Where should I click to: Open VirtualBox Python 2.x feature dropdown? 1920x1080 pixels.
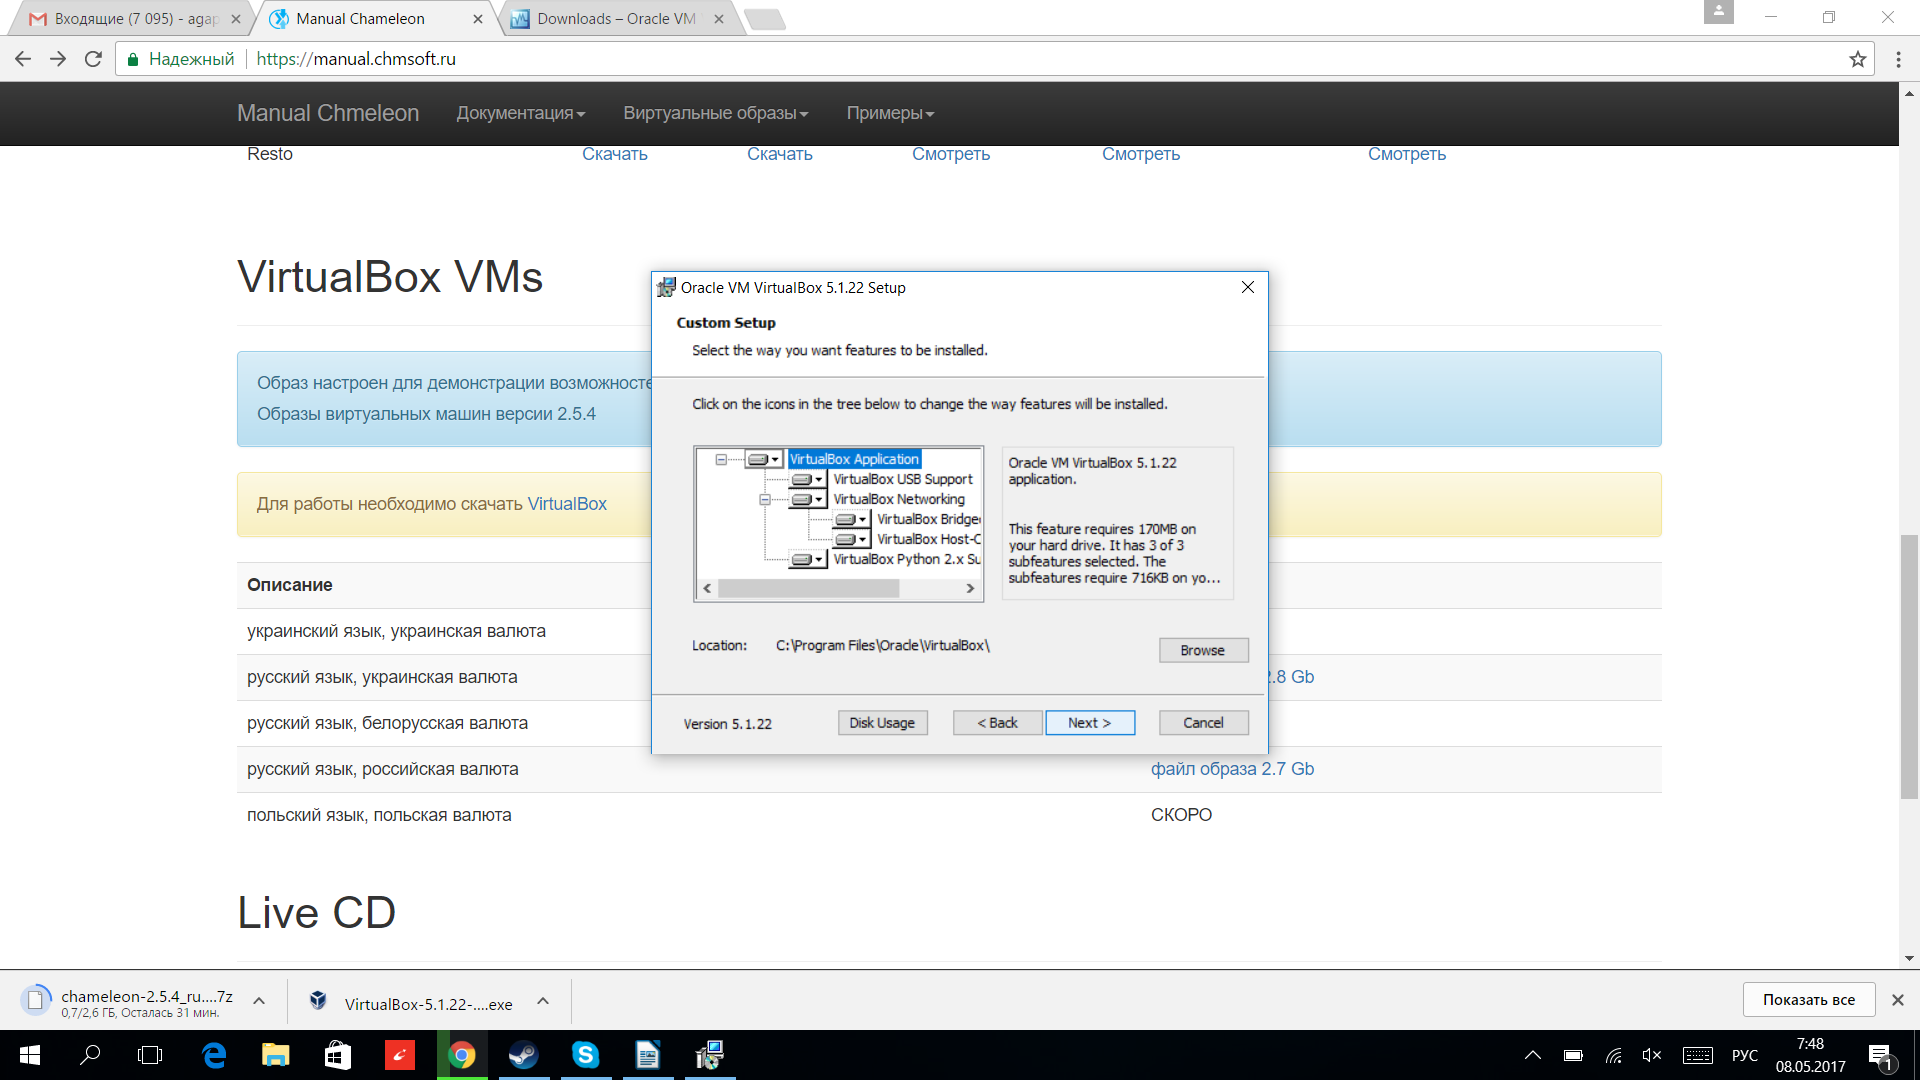(x=808, y=559)
